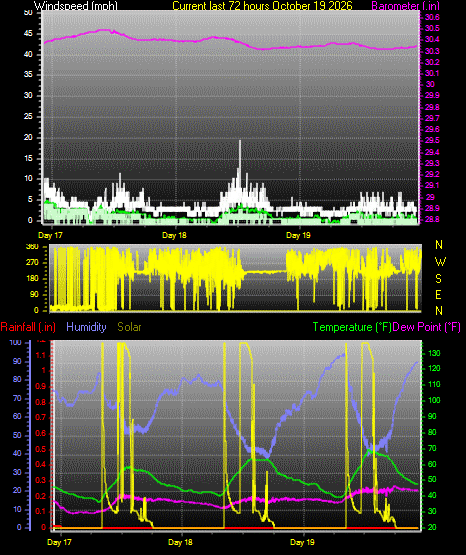
Task: Select the 5 value on the windspeed axis
Action: tap(30, 200)
